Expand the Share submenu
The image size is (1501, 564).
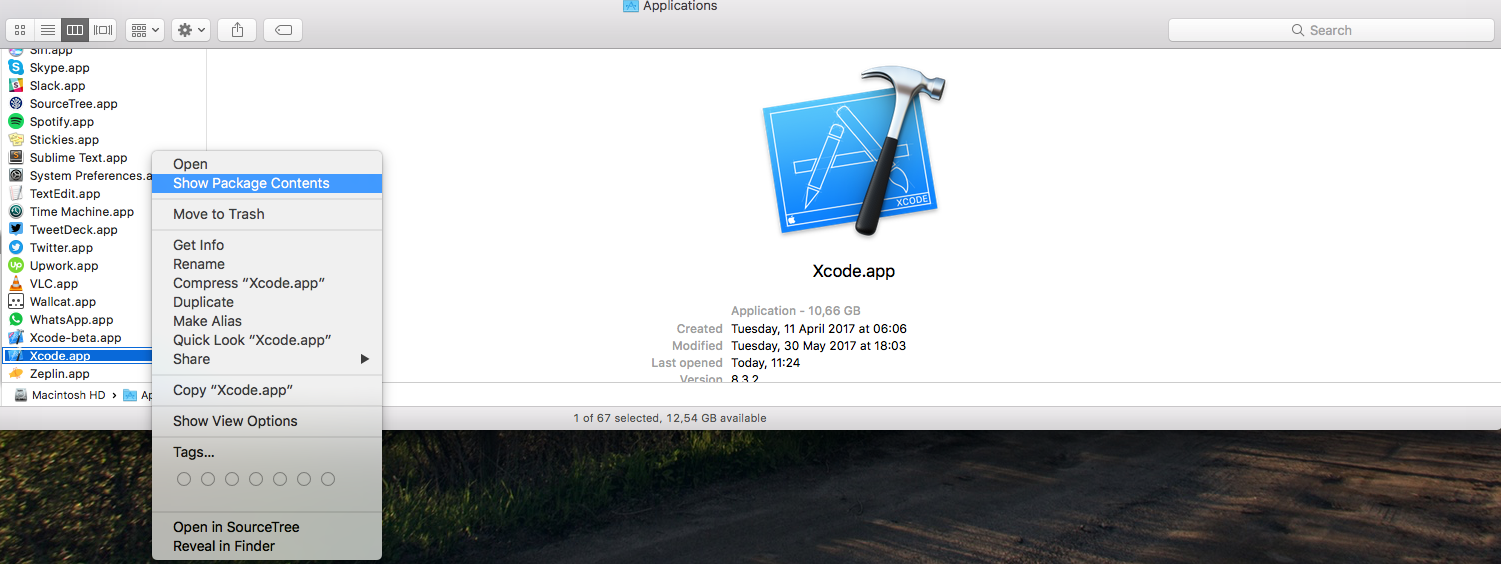(x=267, y=359)
